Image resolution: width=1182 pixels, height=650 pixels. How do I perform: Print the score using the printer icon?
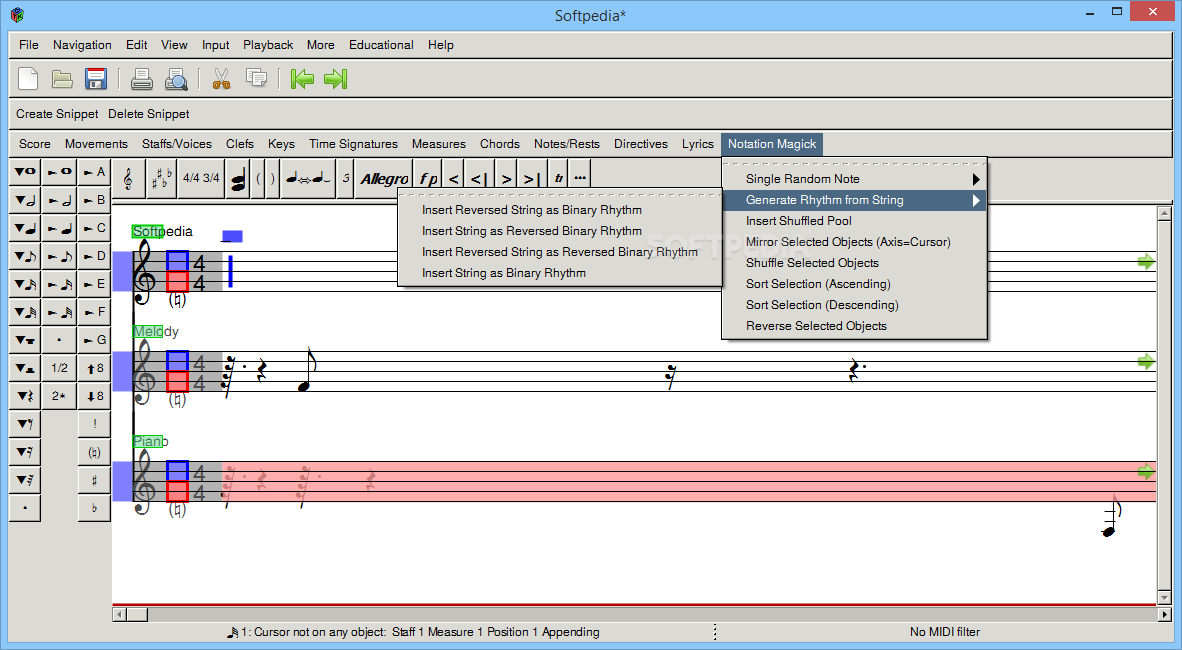(x=142, y=78)
